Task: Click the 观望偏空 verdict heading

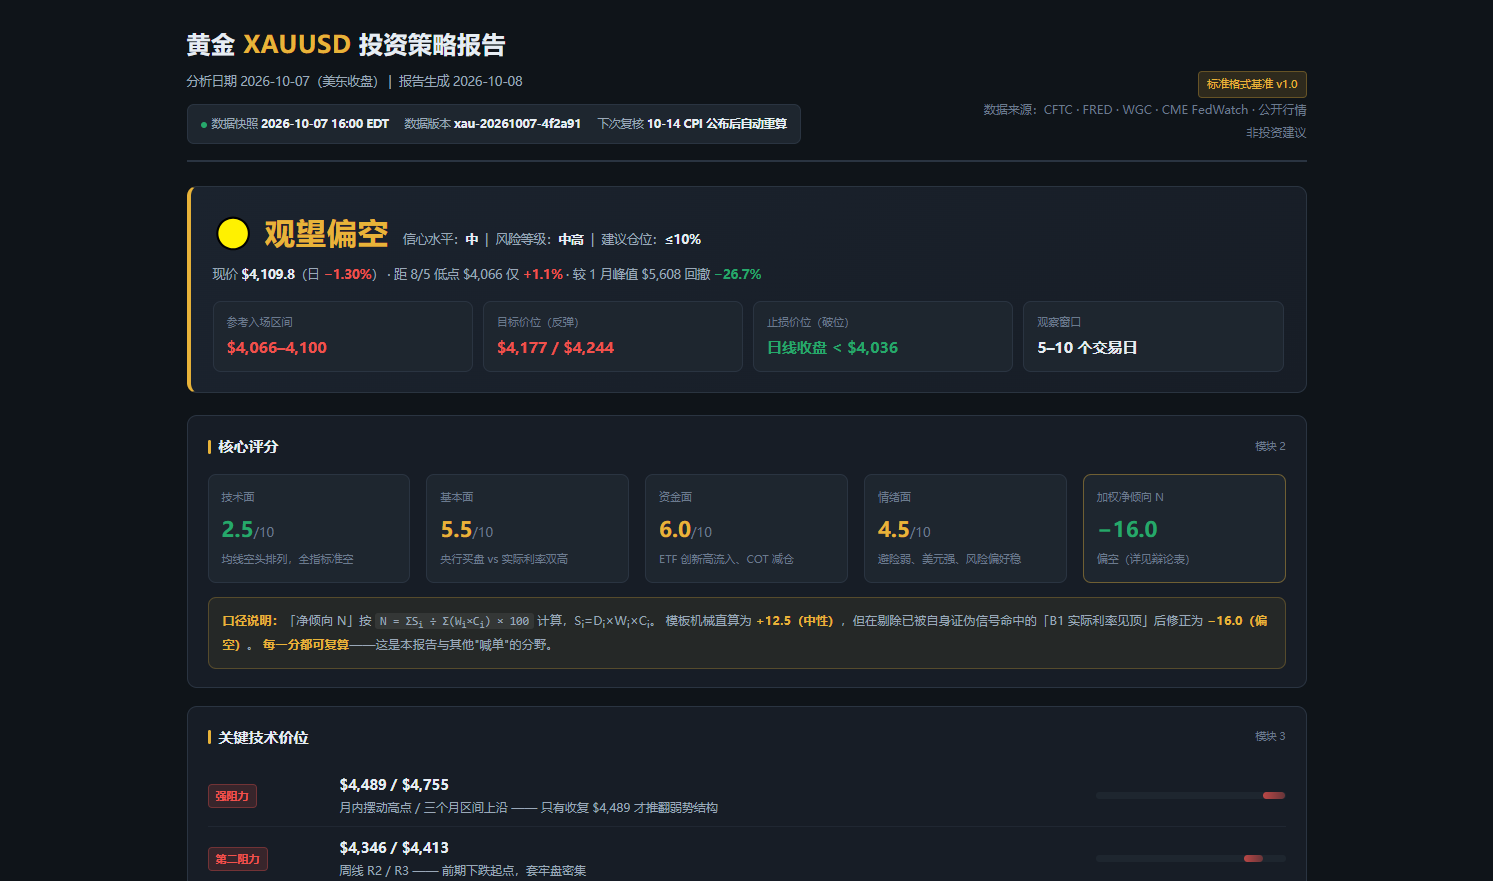Action: pyautogui.click(x=326, y=234)
